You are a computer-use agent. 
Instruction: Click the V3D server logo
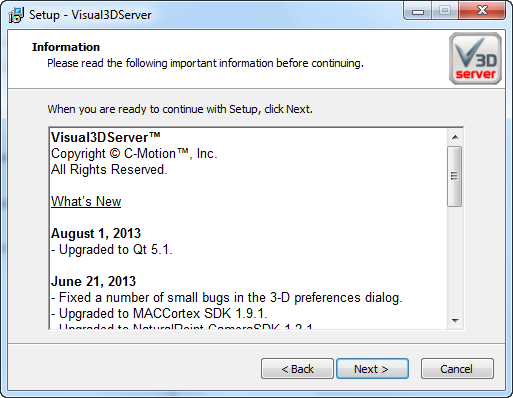click(475, 58)
